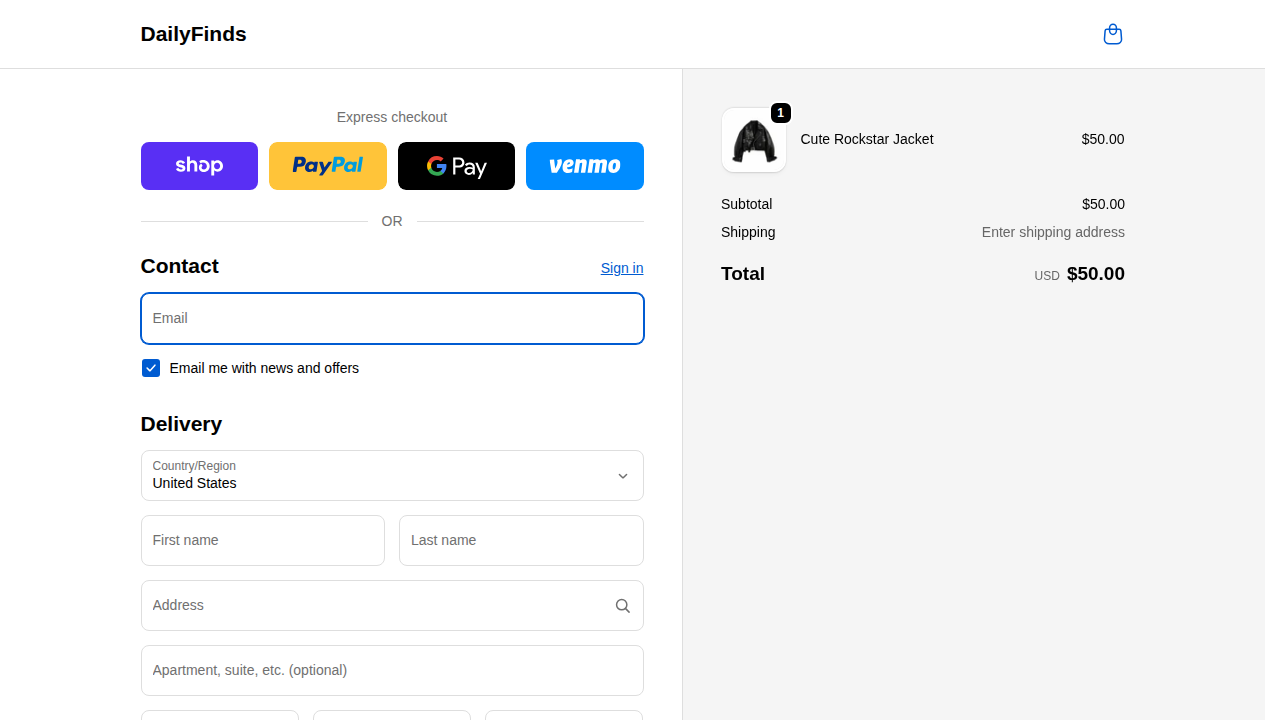Viewport: 1280px width, 720px height.
Task: Click the First name field
Action: tap(263, 540)
